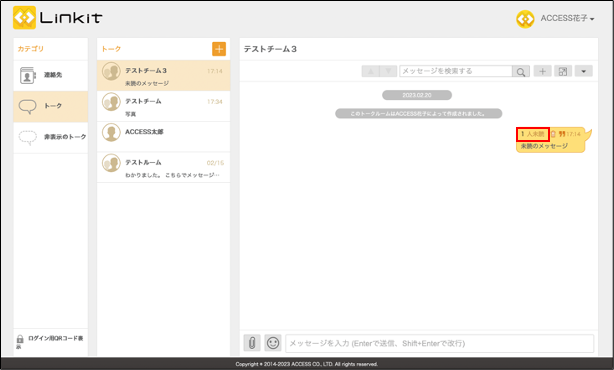Jump to previous search result up arrow

click(370, 71)
